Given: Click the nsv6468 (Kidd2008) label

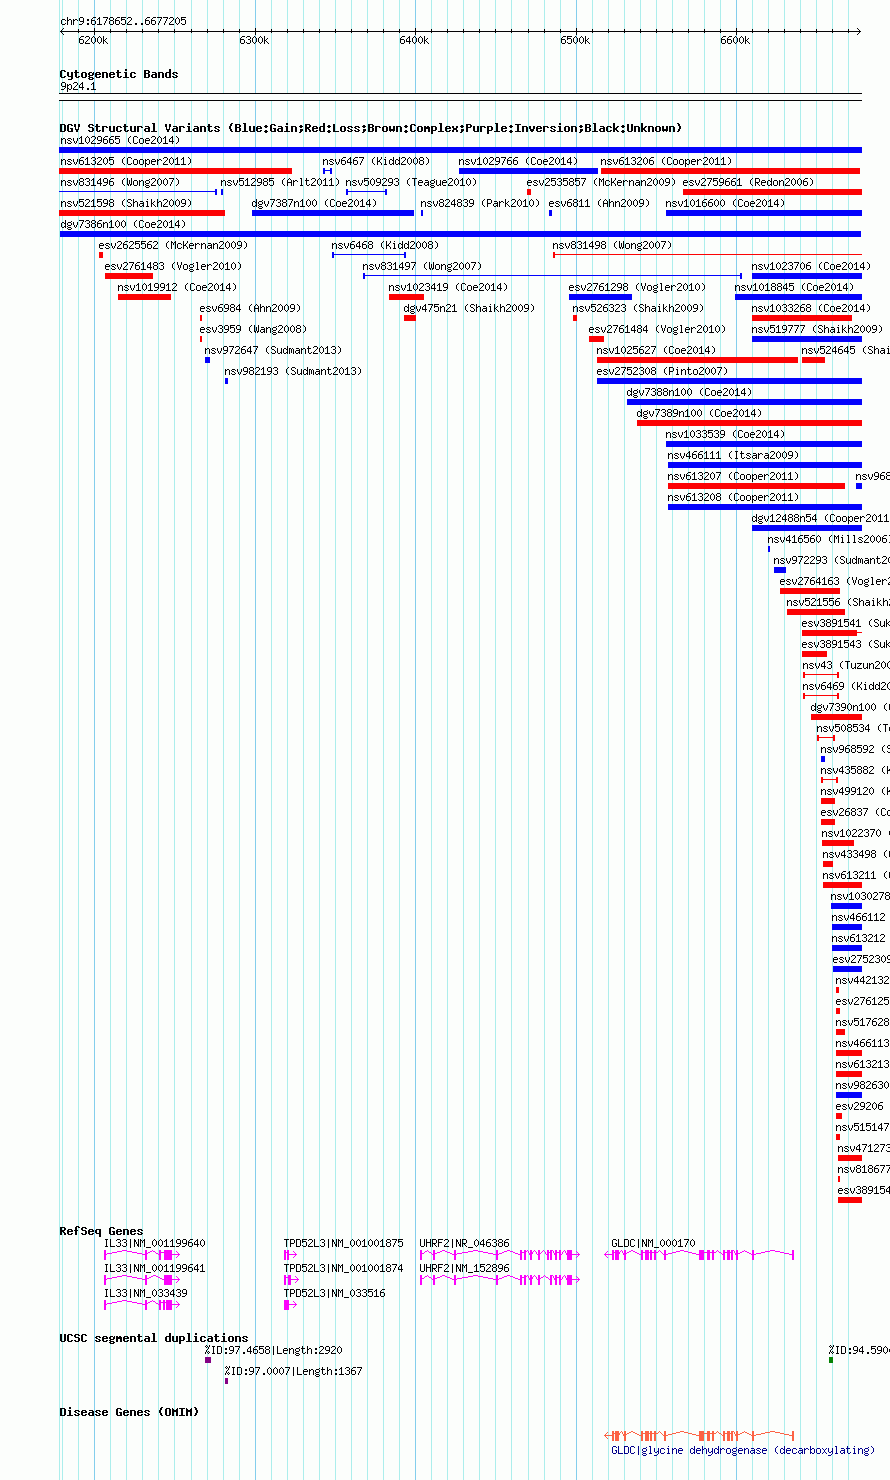Looking at the screenshot, I should (x=386, y=245).
